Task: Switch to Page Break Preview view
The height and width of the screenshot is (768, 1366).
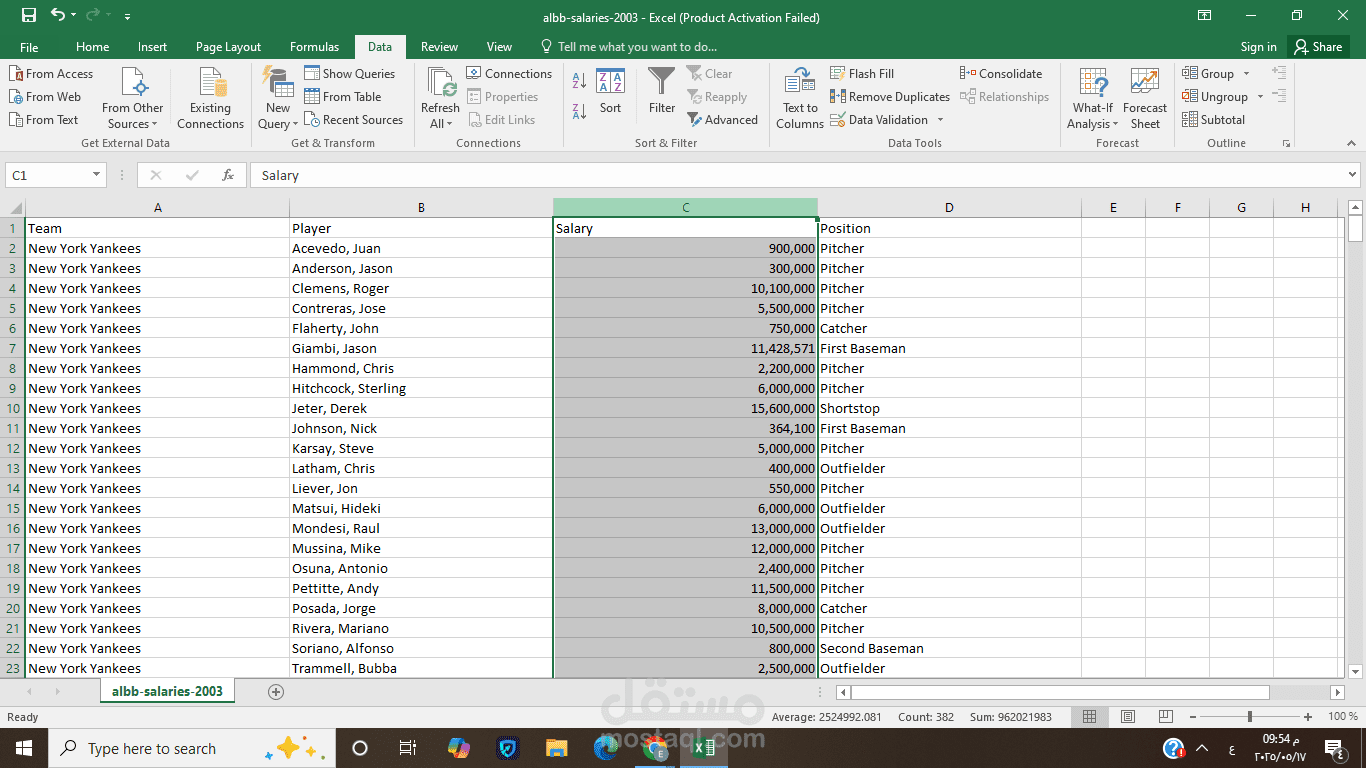Action: coord(1166,717)
